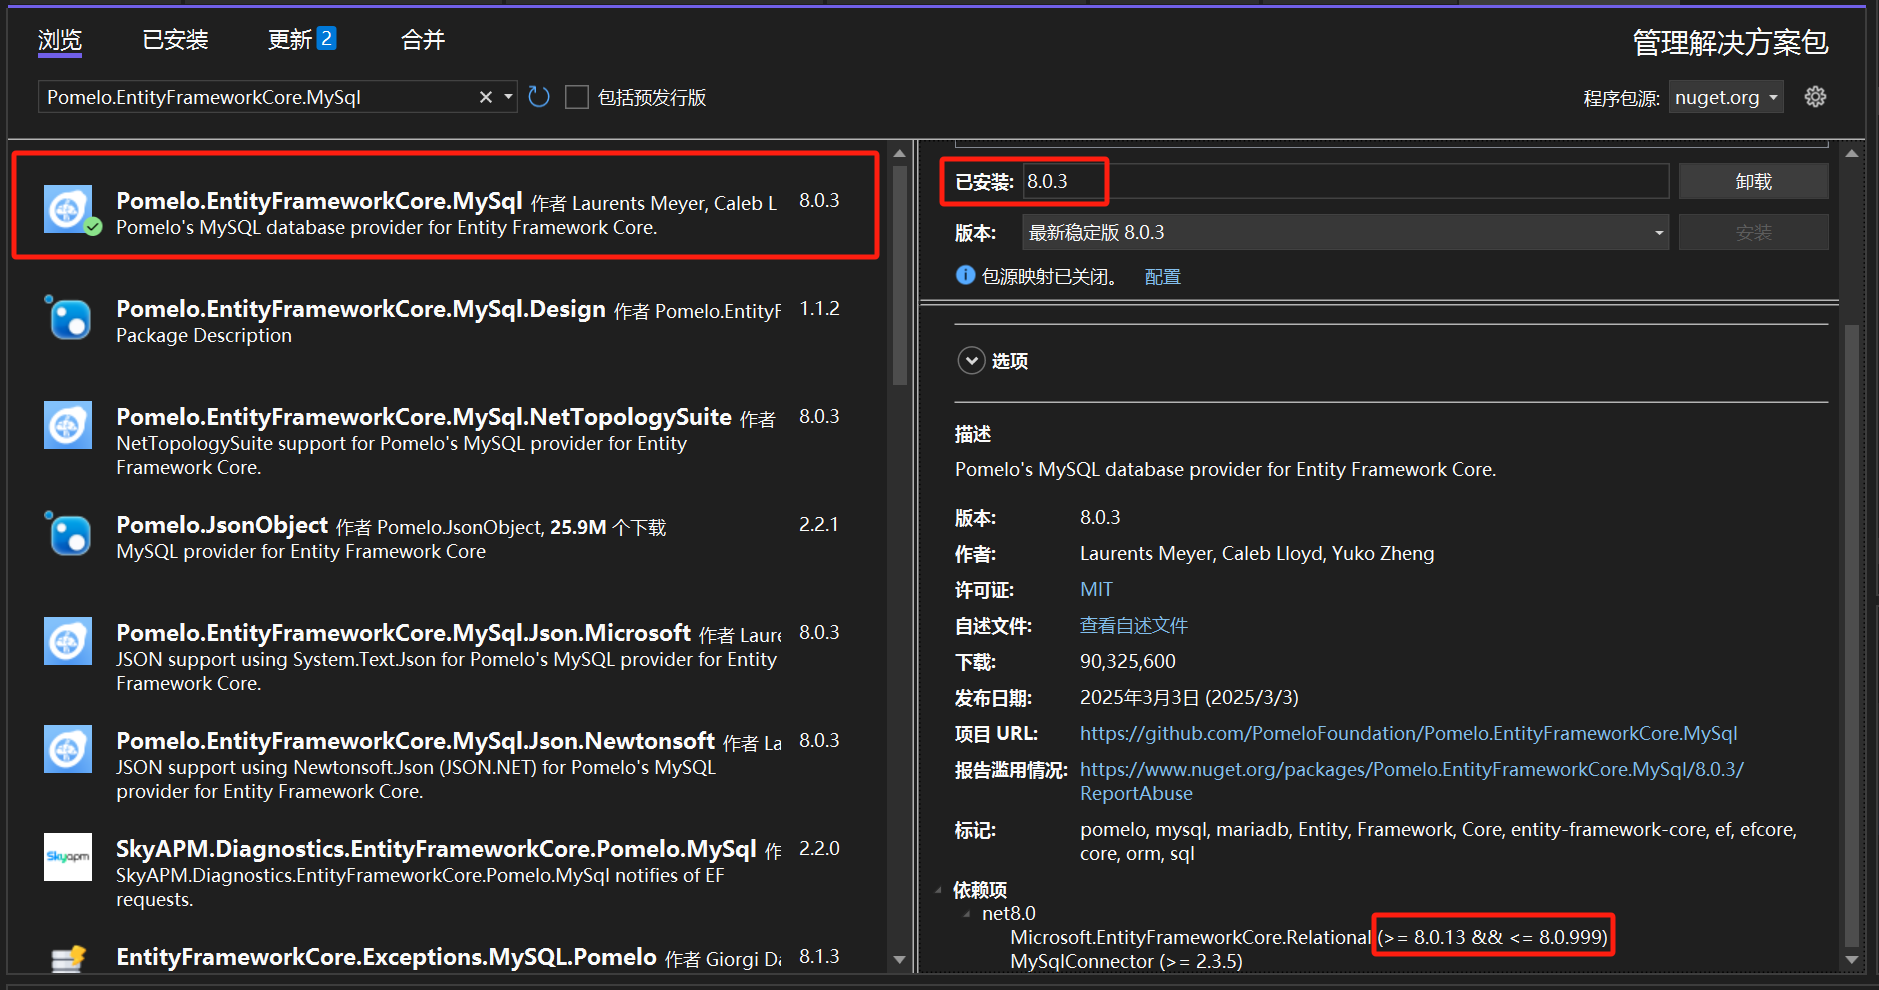This screenshot has width=1879, height=990.
Task: Expand the 选项 options section
Action: point(971,360)
